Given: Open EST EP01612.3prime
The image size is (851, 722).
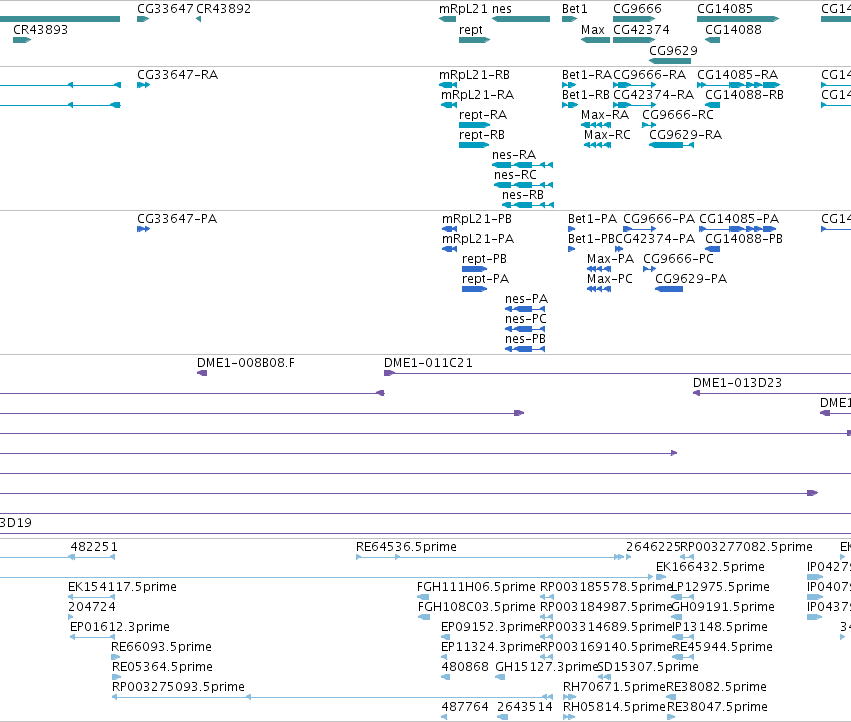Looking at the screenshot, I should [92, 637].
